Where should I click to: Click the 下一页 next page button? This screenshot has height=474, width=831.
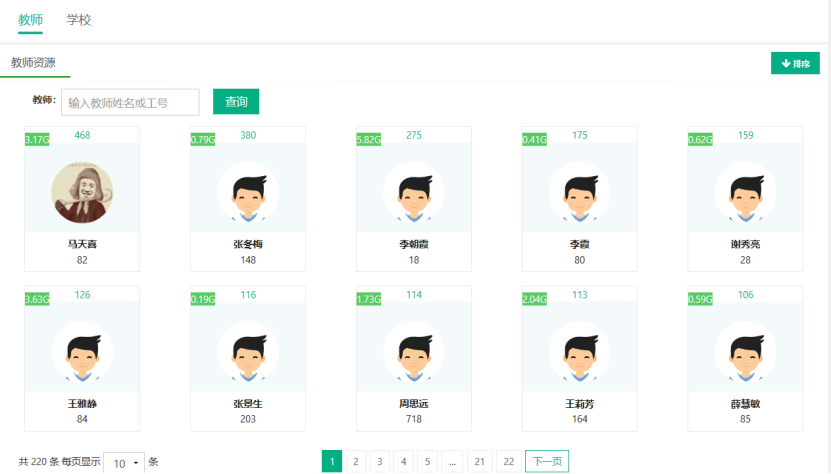546,461
